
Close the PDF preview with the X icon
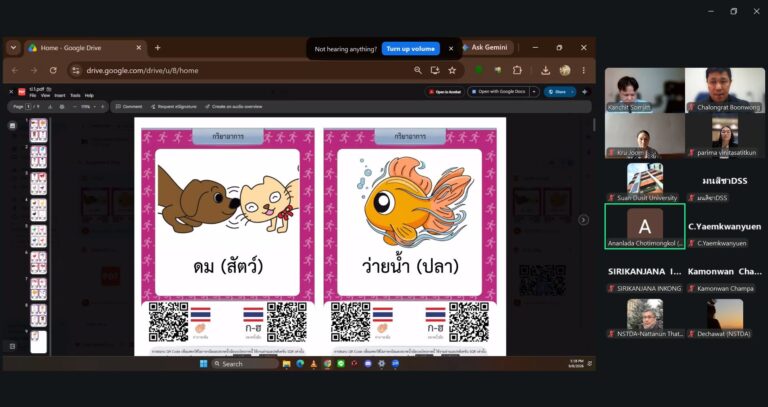pyautogui.click(x=11, y=92)
